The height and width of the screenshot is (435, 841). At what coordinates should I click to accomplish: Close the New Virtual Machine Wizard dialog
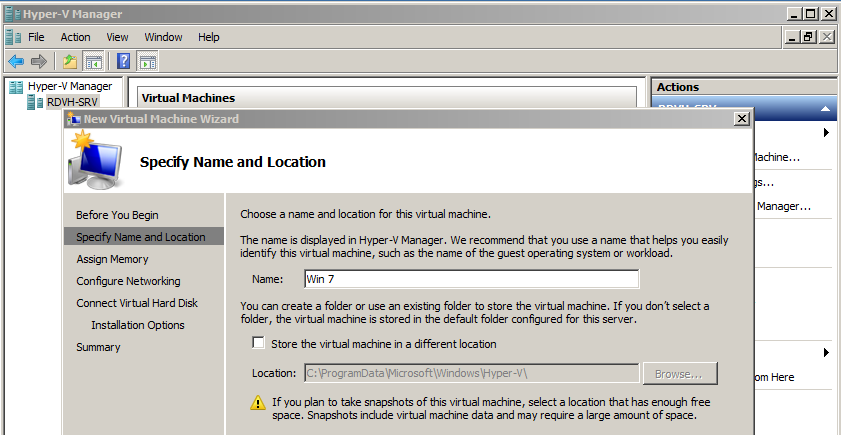coord(742,119)
